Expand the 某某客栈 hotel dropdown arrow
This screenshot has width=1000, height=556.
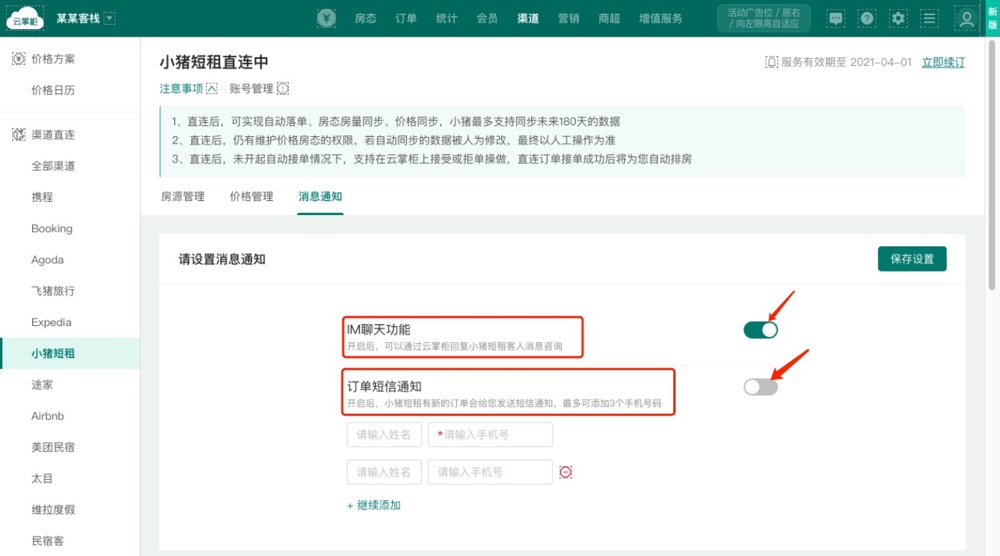coord(109,18)
